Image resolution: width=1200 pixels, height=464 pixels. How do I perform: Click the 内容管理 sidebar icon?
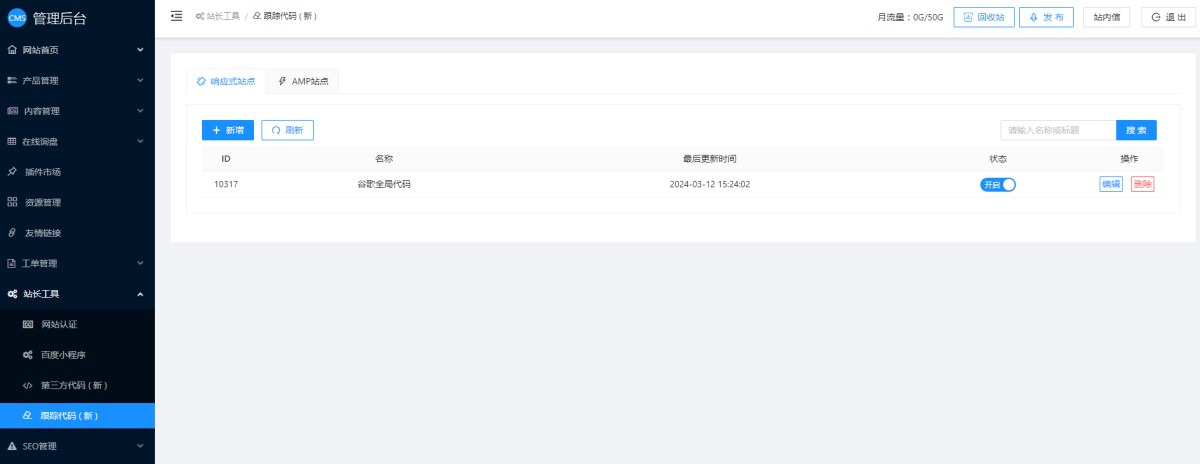[x=12, y=111]
